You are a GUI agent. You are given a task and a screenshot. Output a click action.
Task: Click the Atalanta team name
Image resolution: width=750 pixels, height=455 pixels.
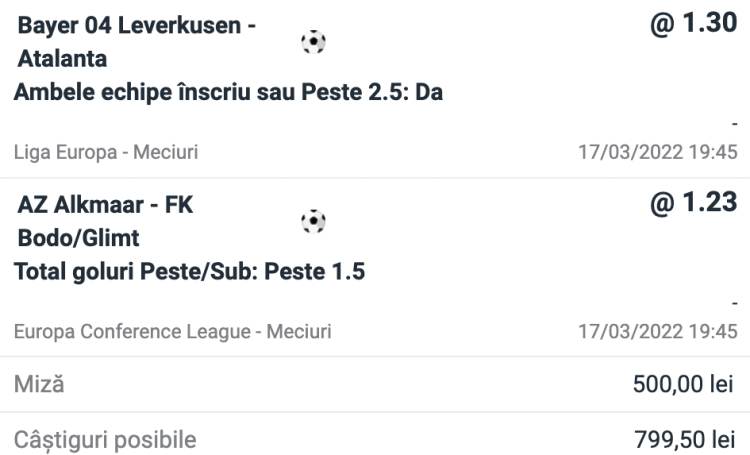pyautogui.click(x=62, y=60)
